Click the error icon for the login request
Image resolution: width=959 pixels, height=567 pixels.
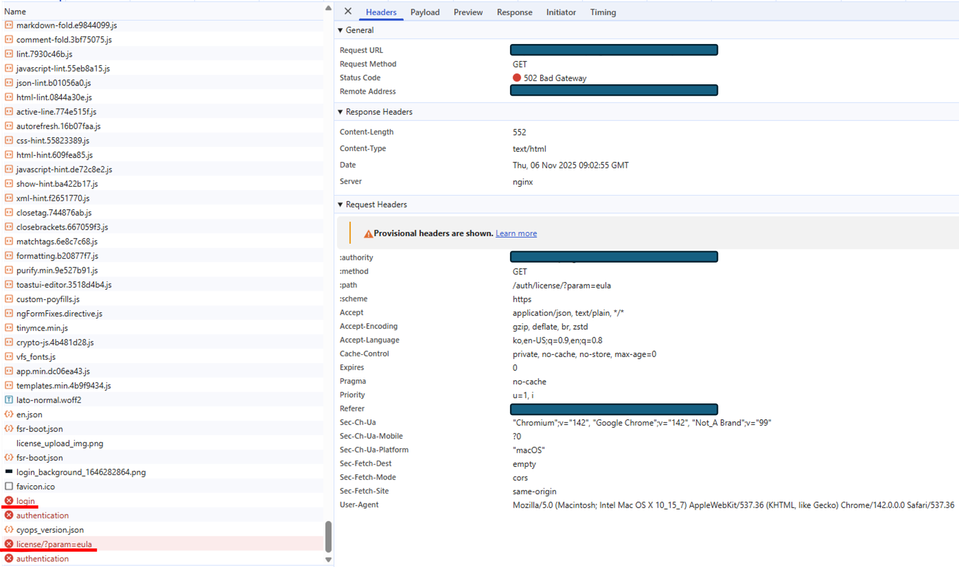[x=9, y=501]
